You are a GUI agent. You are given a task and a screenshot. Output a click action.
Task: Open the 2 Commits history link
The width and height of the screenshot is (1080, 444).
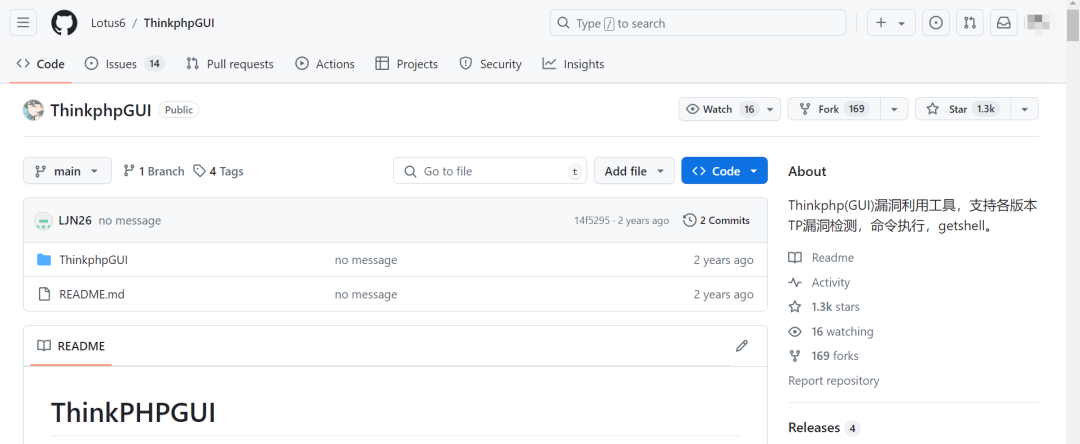716,220
